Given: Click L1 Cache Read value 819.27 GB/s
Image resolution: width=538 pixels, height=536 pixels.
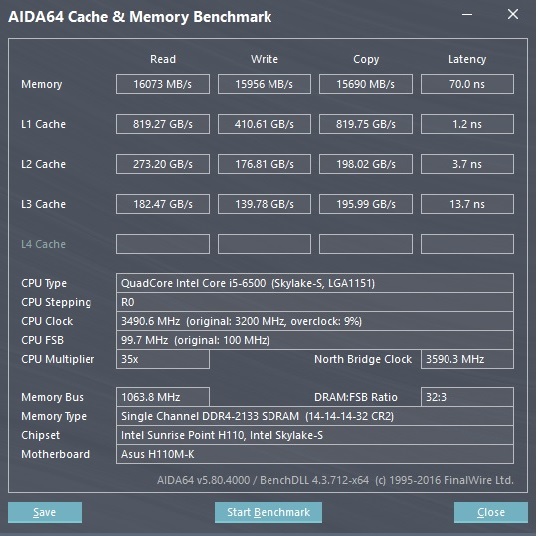Looking at the screenshot, I should (x=163, y=124).
